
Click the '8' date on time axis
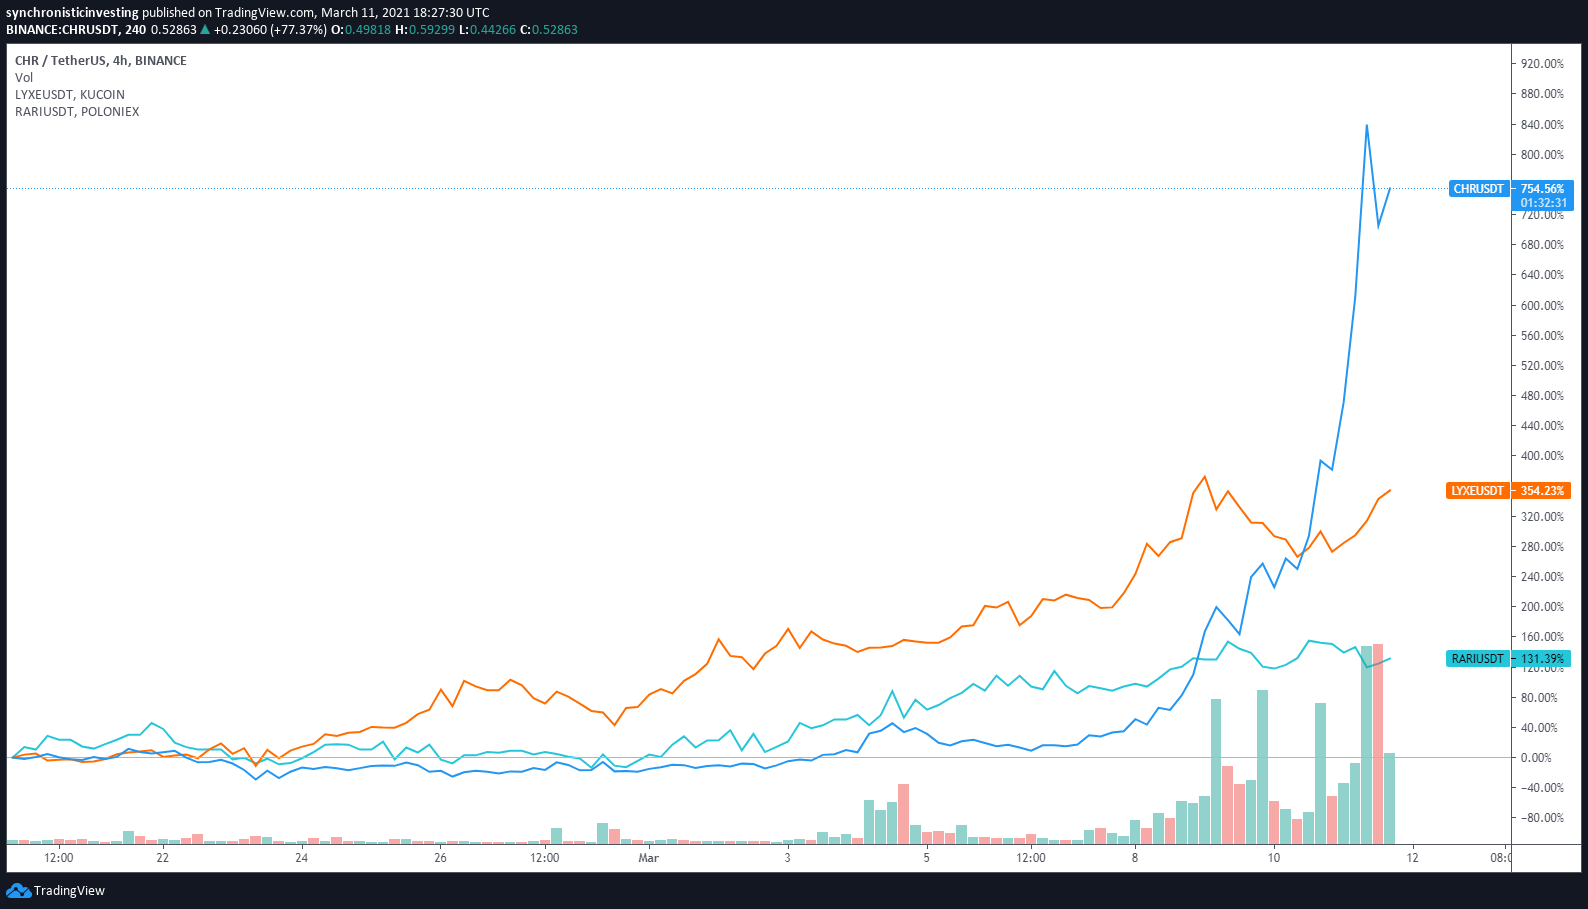click(1135, 858)
